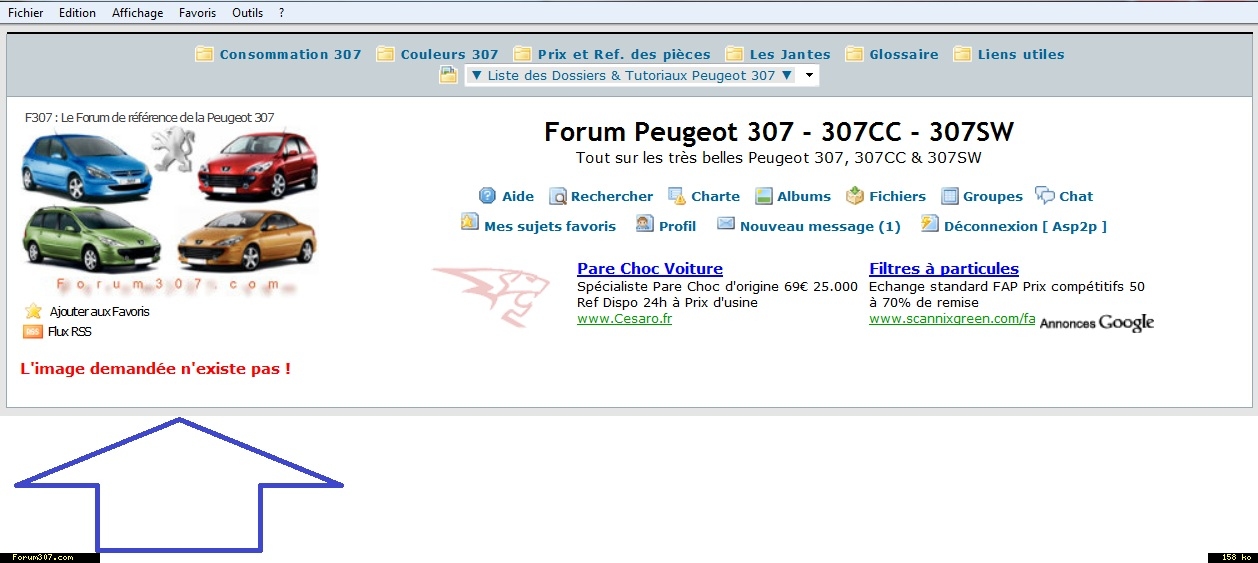Screen dimensions: 1258x563
Task: Click the Chat speech bubble icon
Action: (1045, 195)
